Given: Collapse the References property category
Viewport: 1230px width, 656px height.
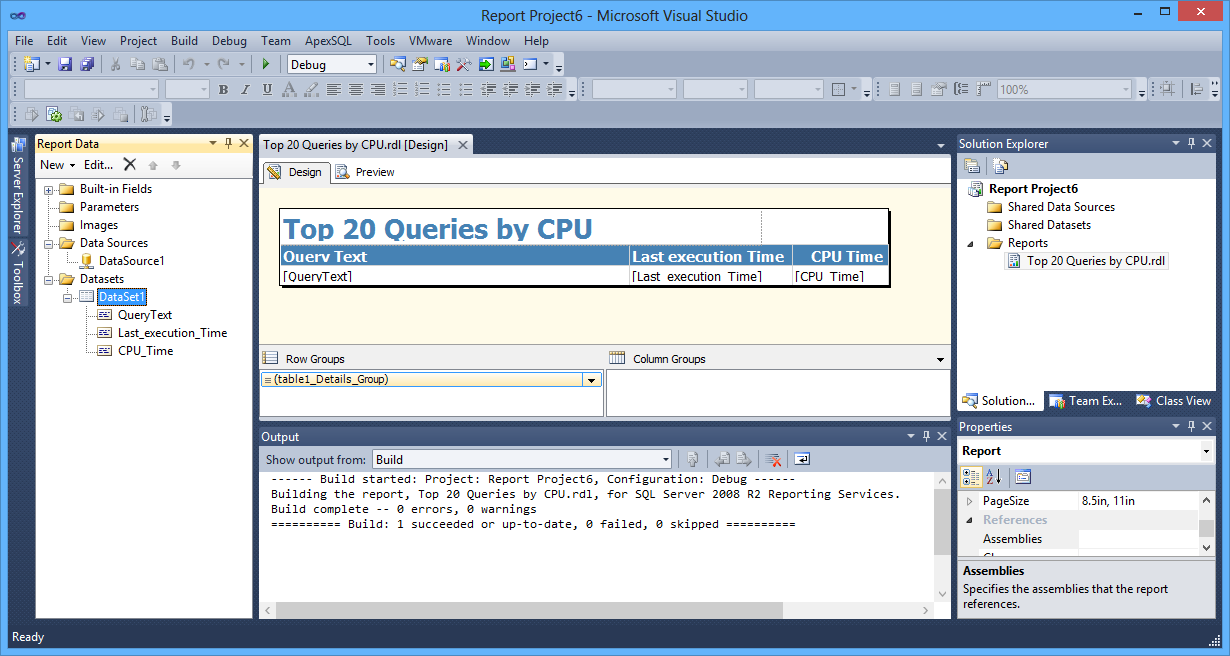Looking at the screenshot, I should 968,520.
